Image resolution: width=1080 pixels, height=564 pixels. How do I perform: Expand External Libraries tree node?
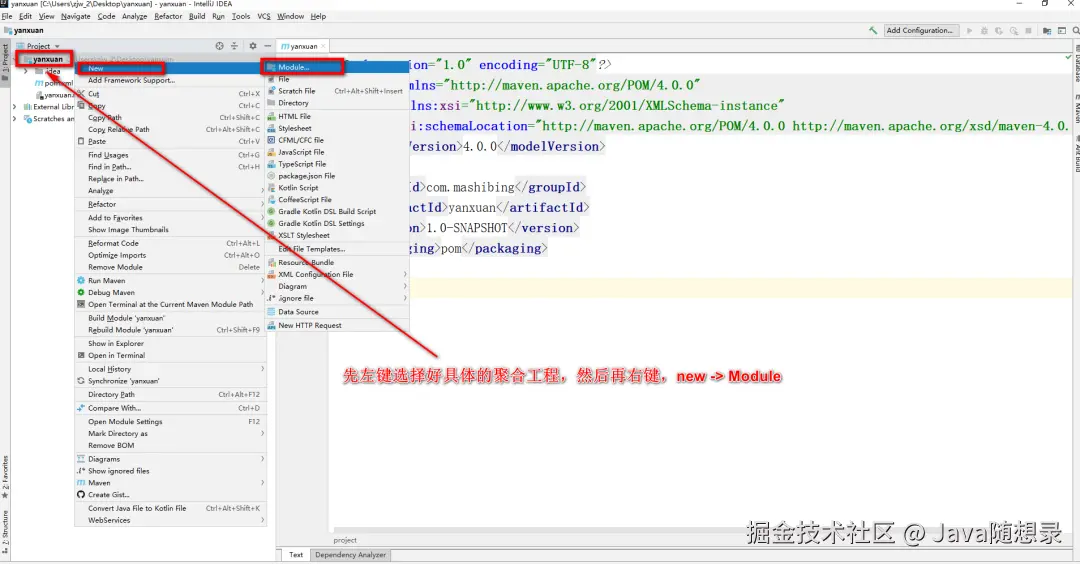(x=14, y=107)
